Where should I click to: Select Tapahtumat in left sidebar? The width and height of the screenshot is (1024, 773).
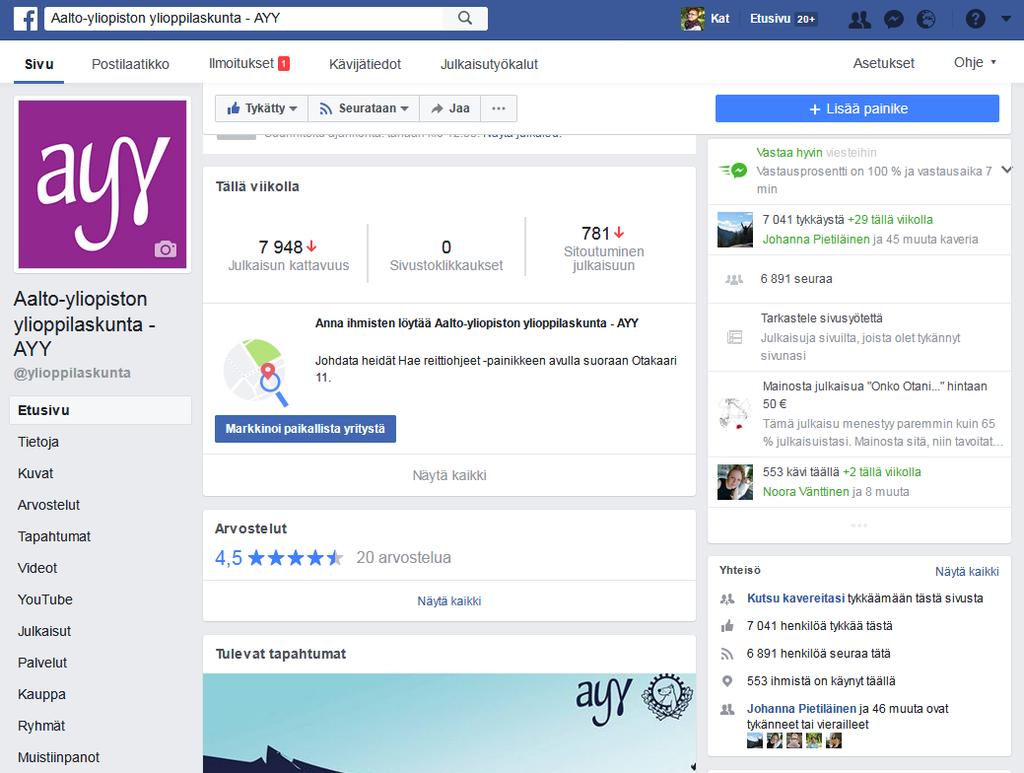pyautogui.click(x=54, y=537)
